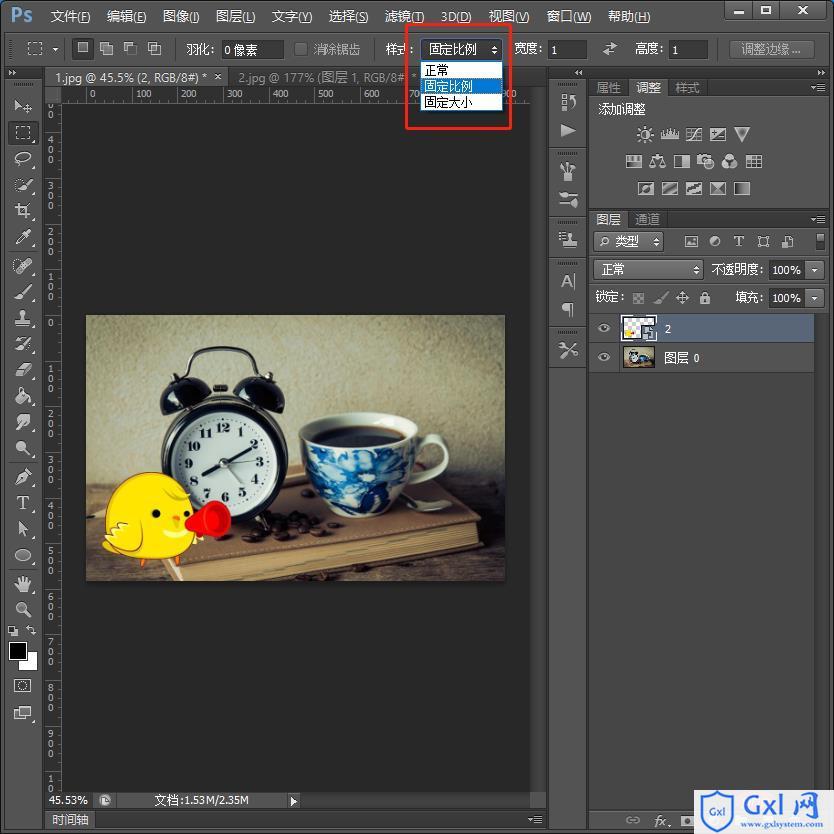The width and height of the screenshot is (834, 834).
Task: Choose Subtract from selection mode
Action: 130,49
